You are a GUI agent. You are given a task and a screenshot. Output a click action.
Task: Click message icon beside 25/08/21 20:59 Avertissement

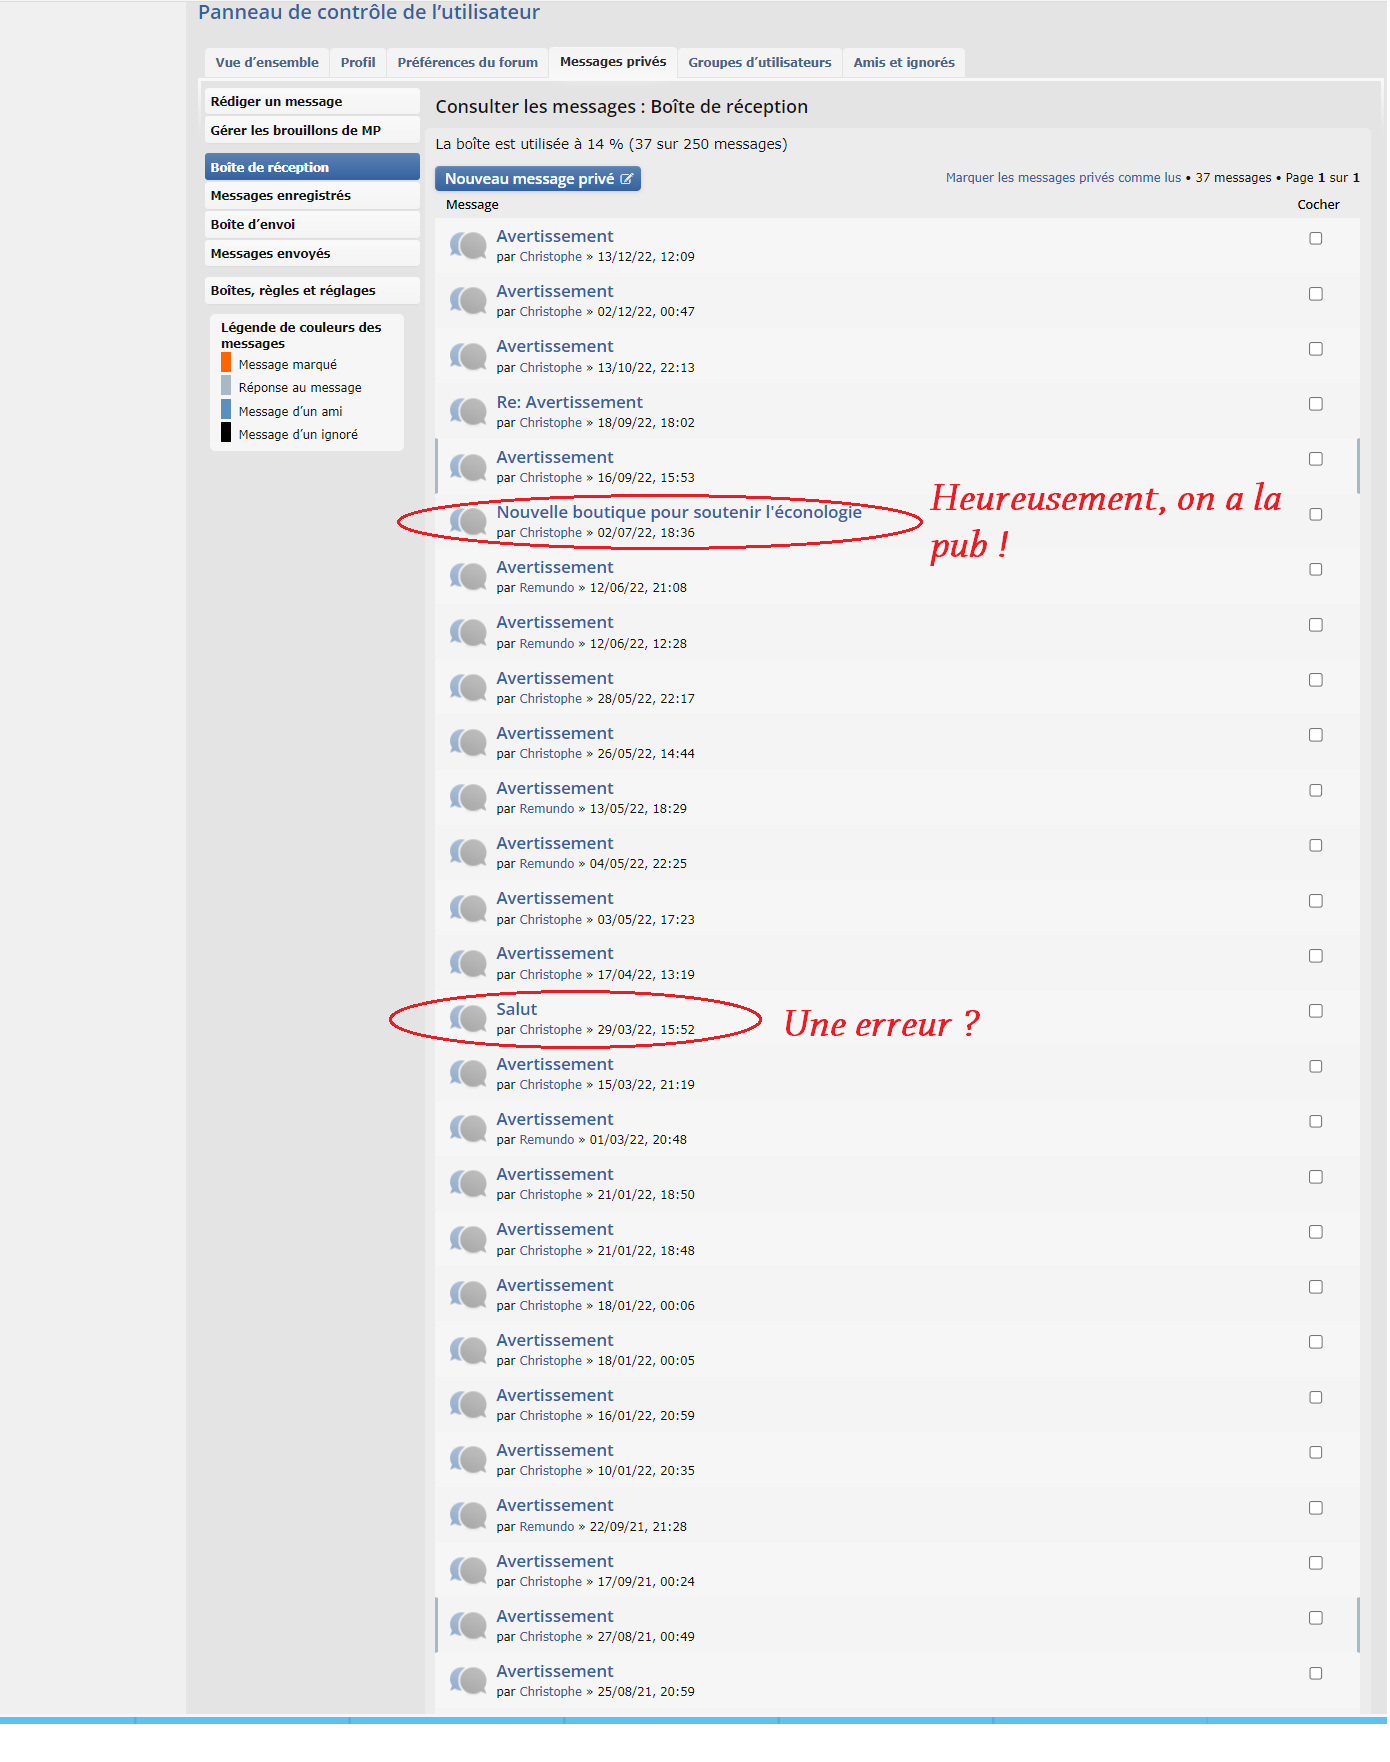click(x=468, y=1680)
